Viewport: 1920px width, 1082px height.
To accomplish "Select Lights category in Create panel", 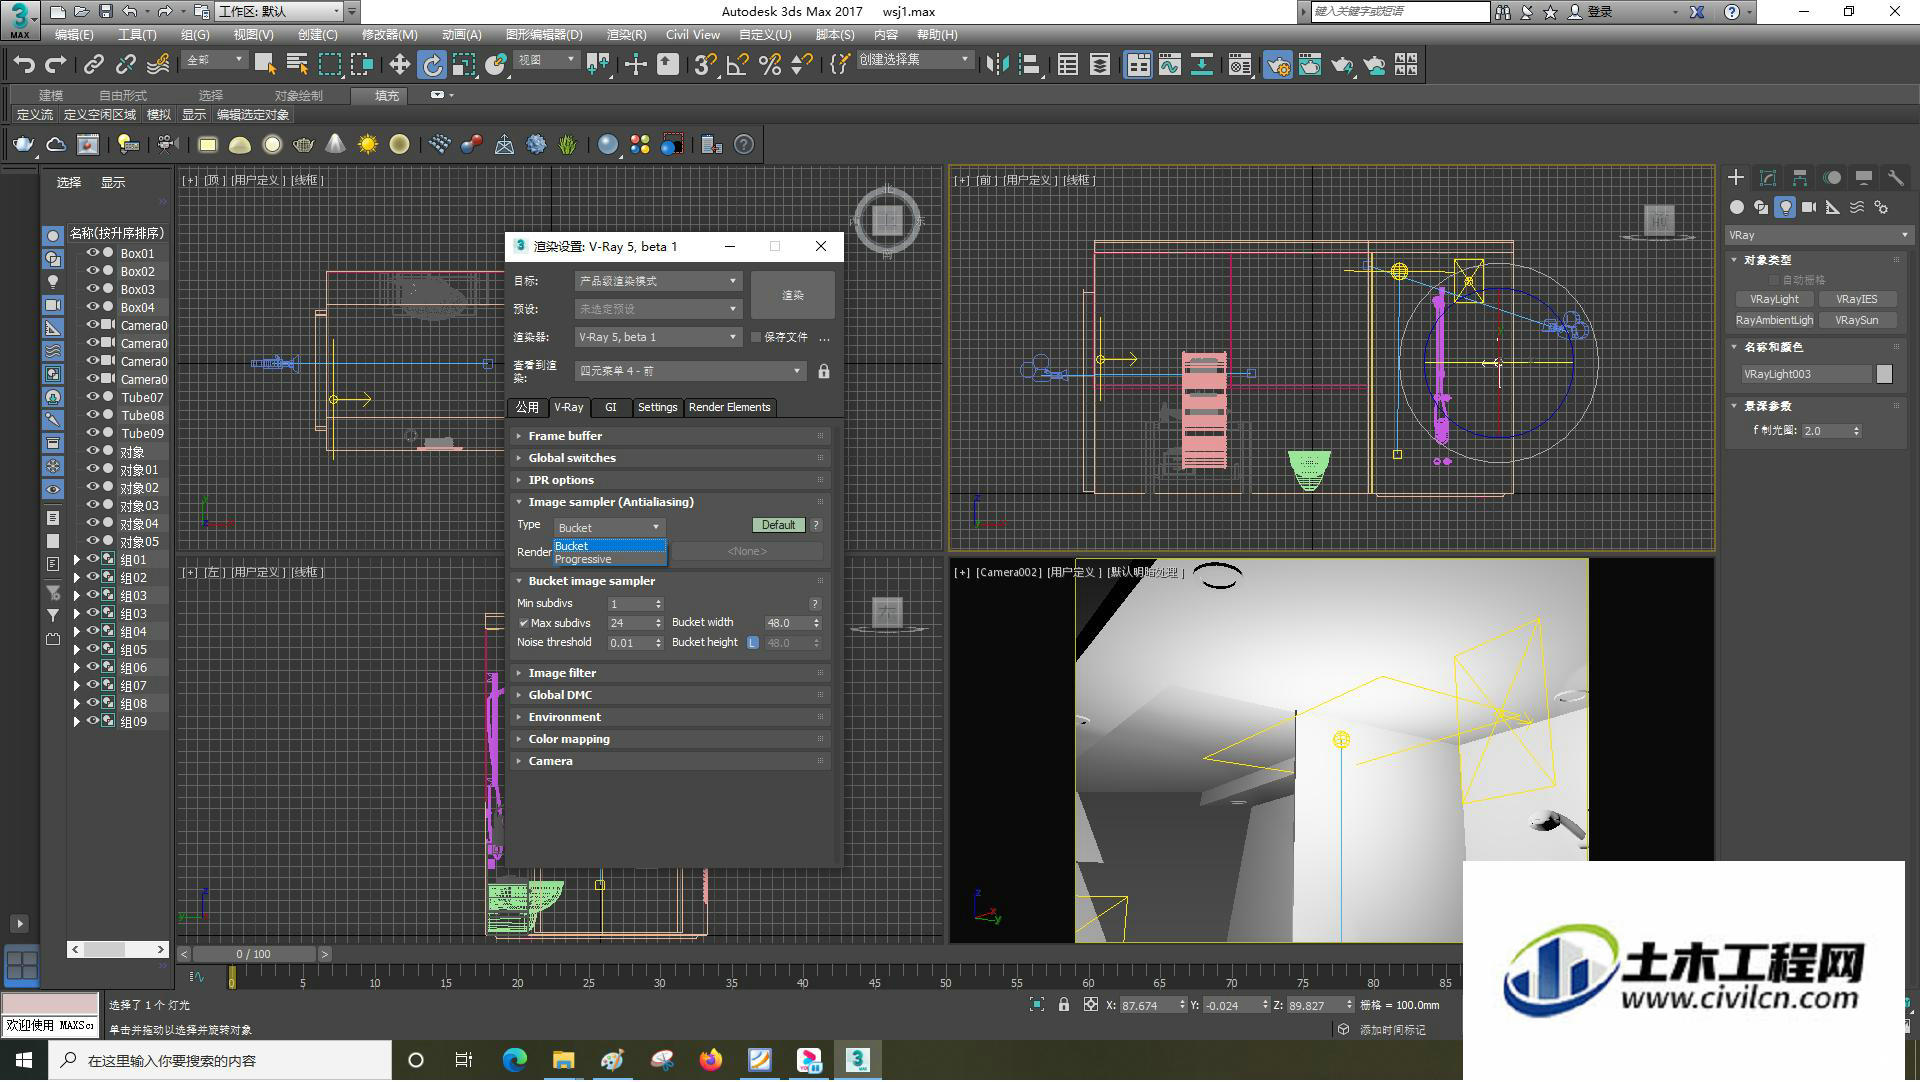I will tap(1785, 207).
